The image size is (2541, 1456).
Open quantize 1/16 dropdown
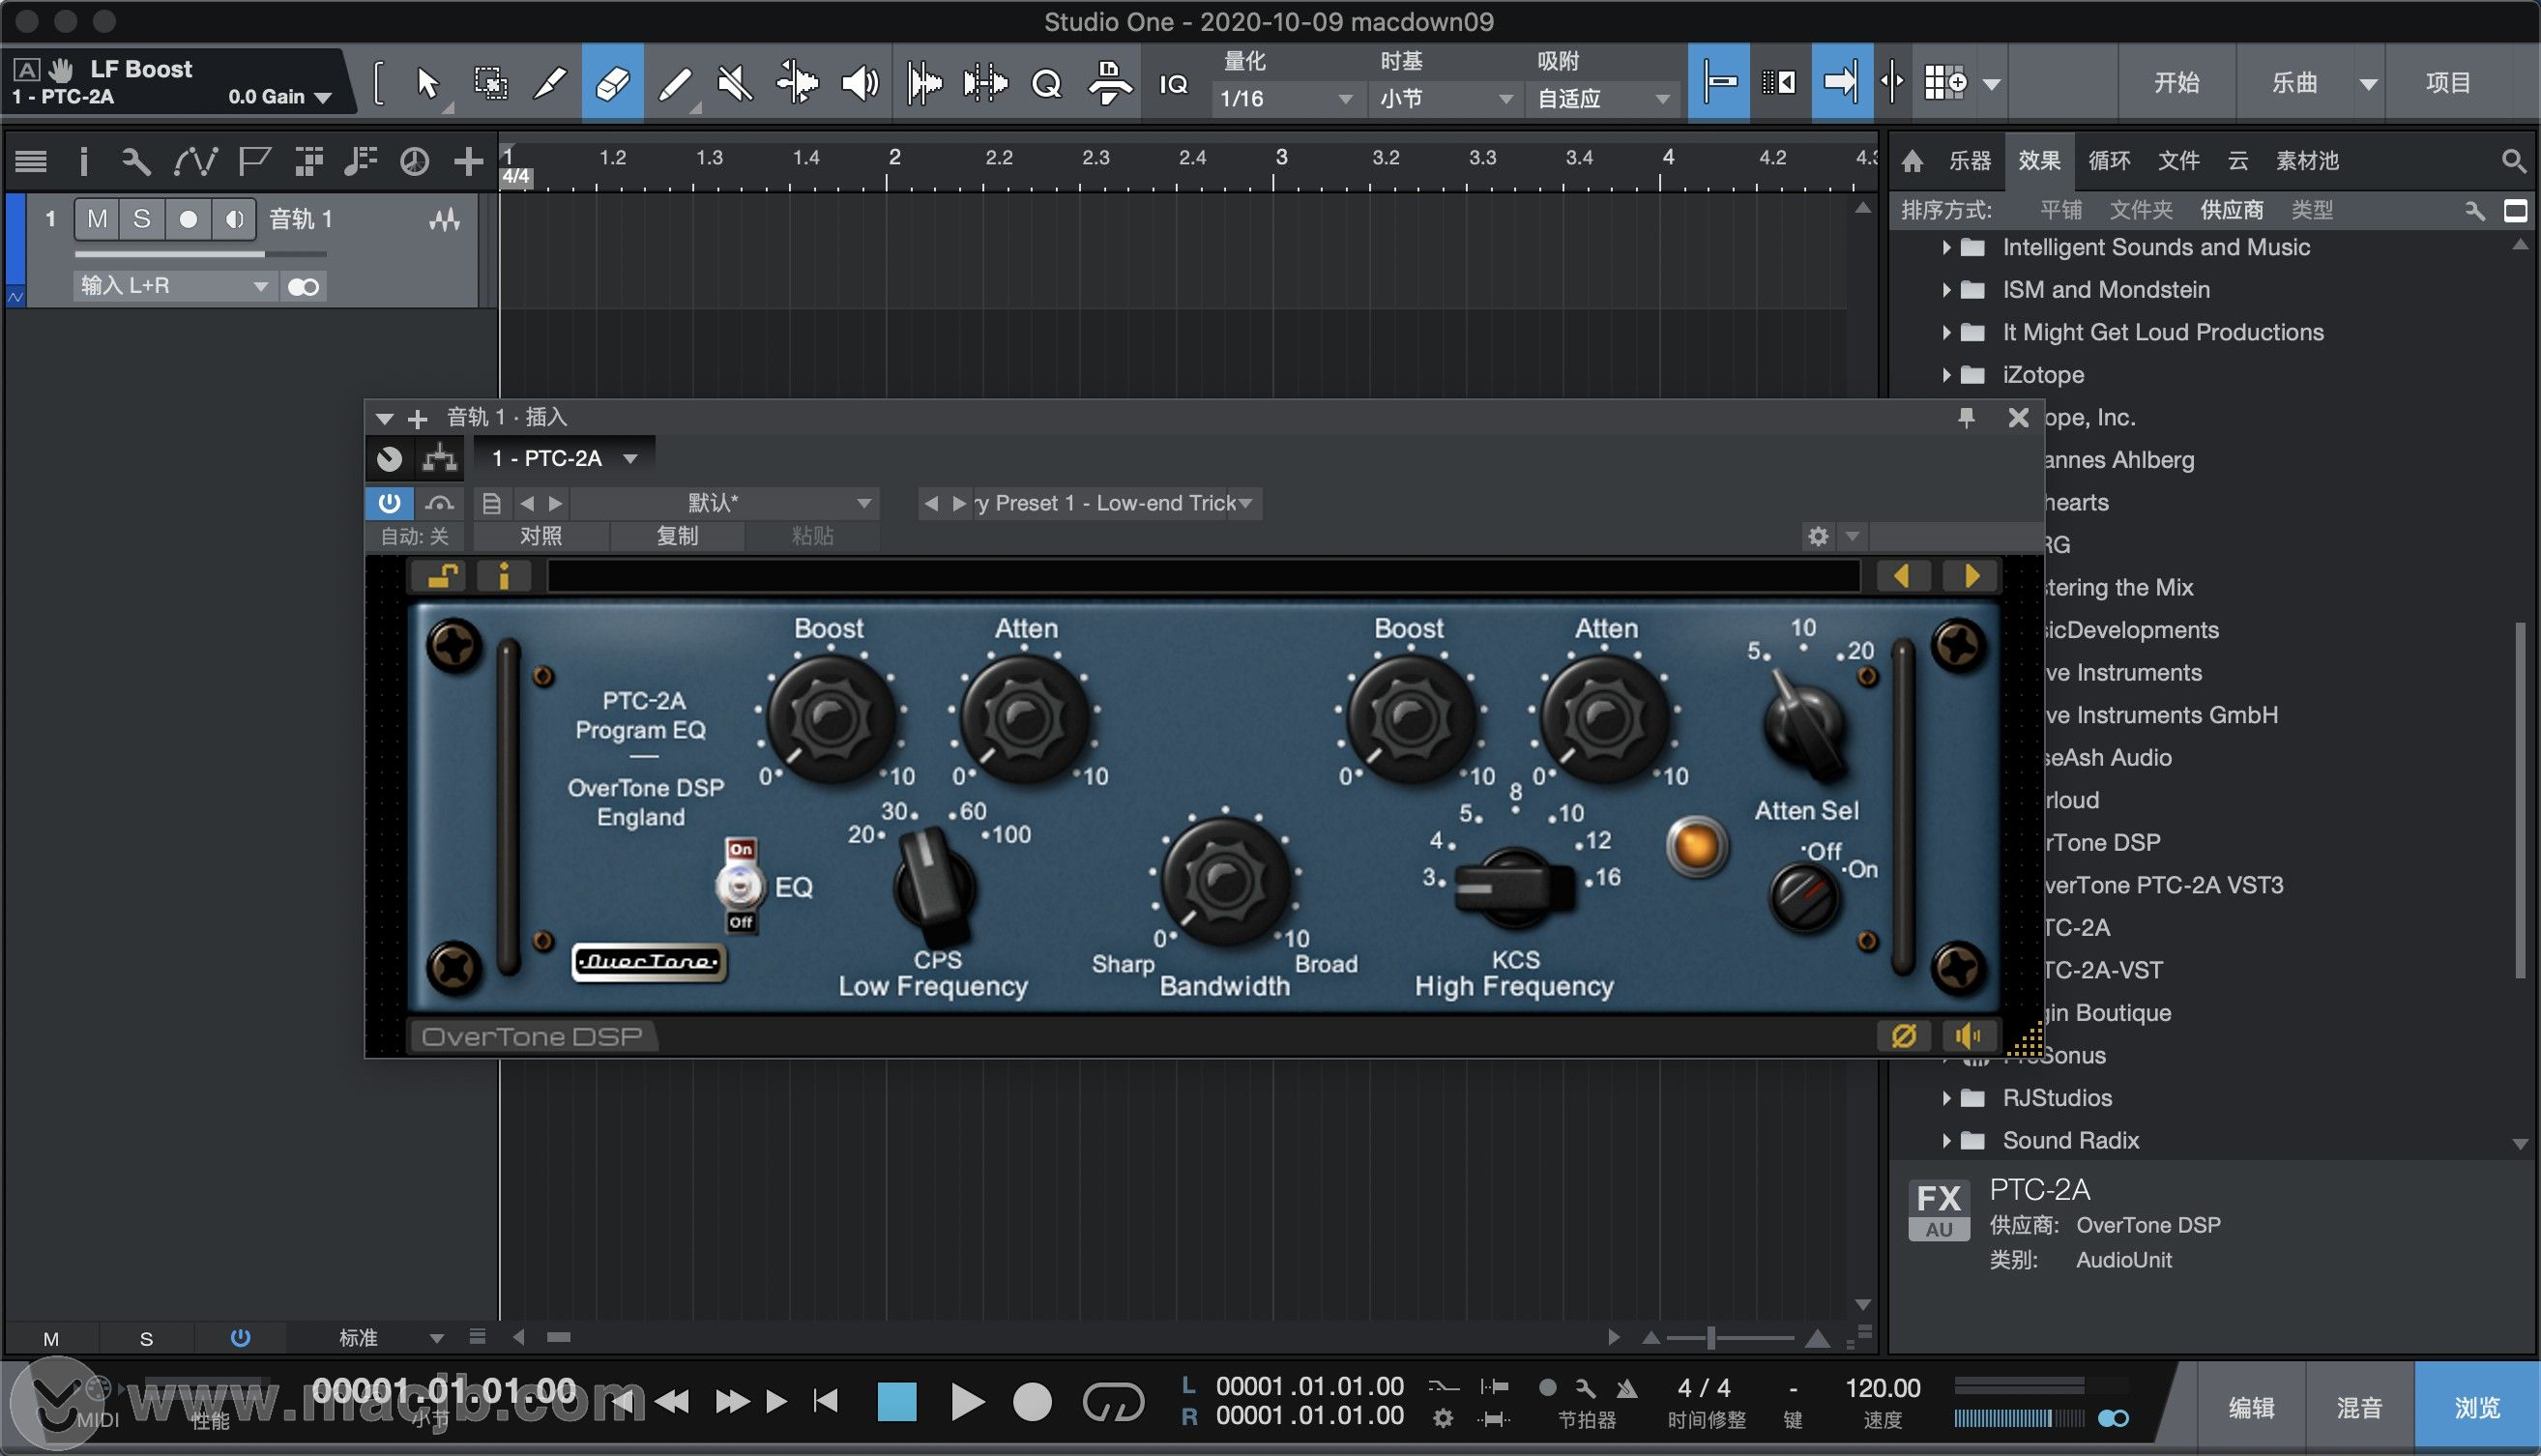[1286, 99]
